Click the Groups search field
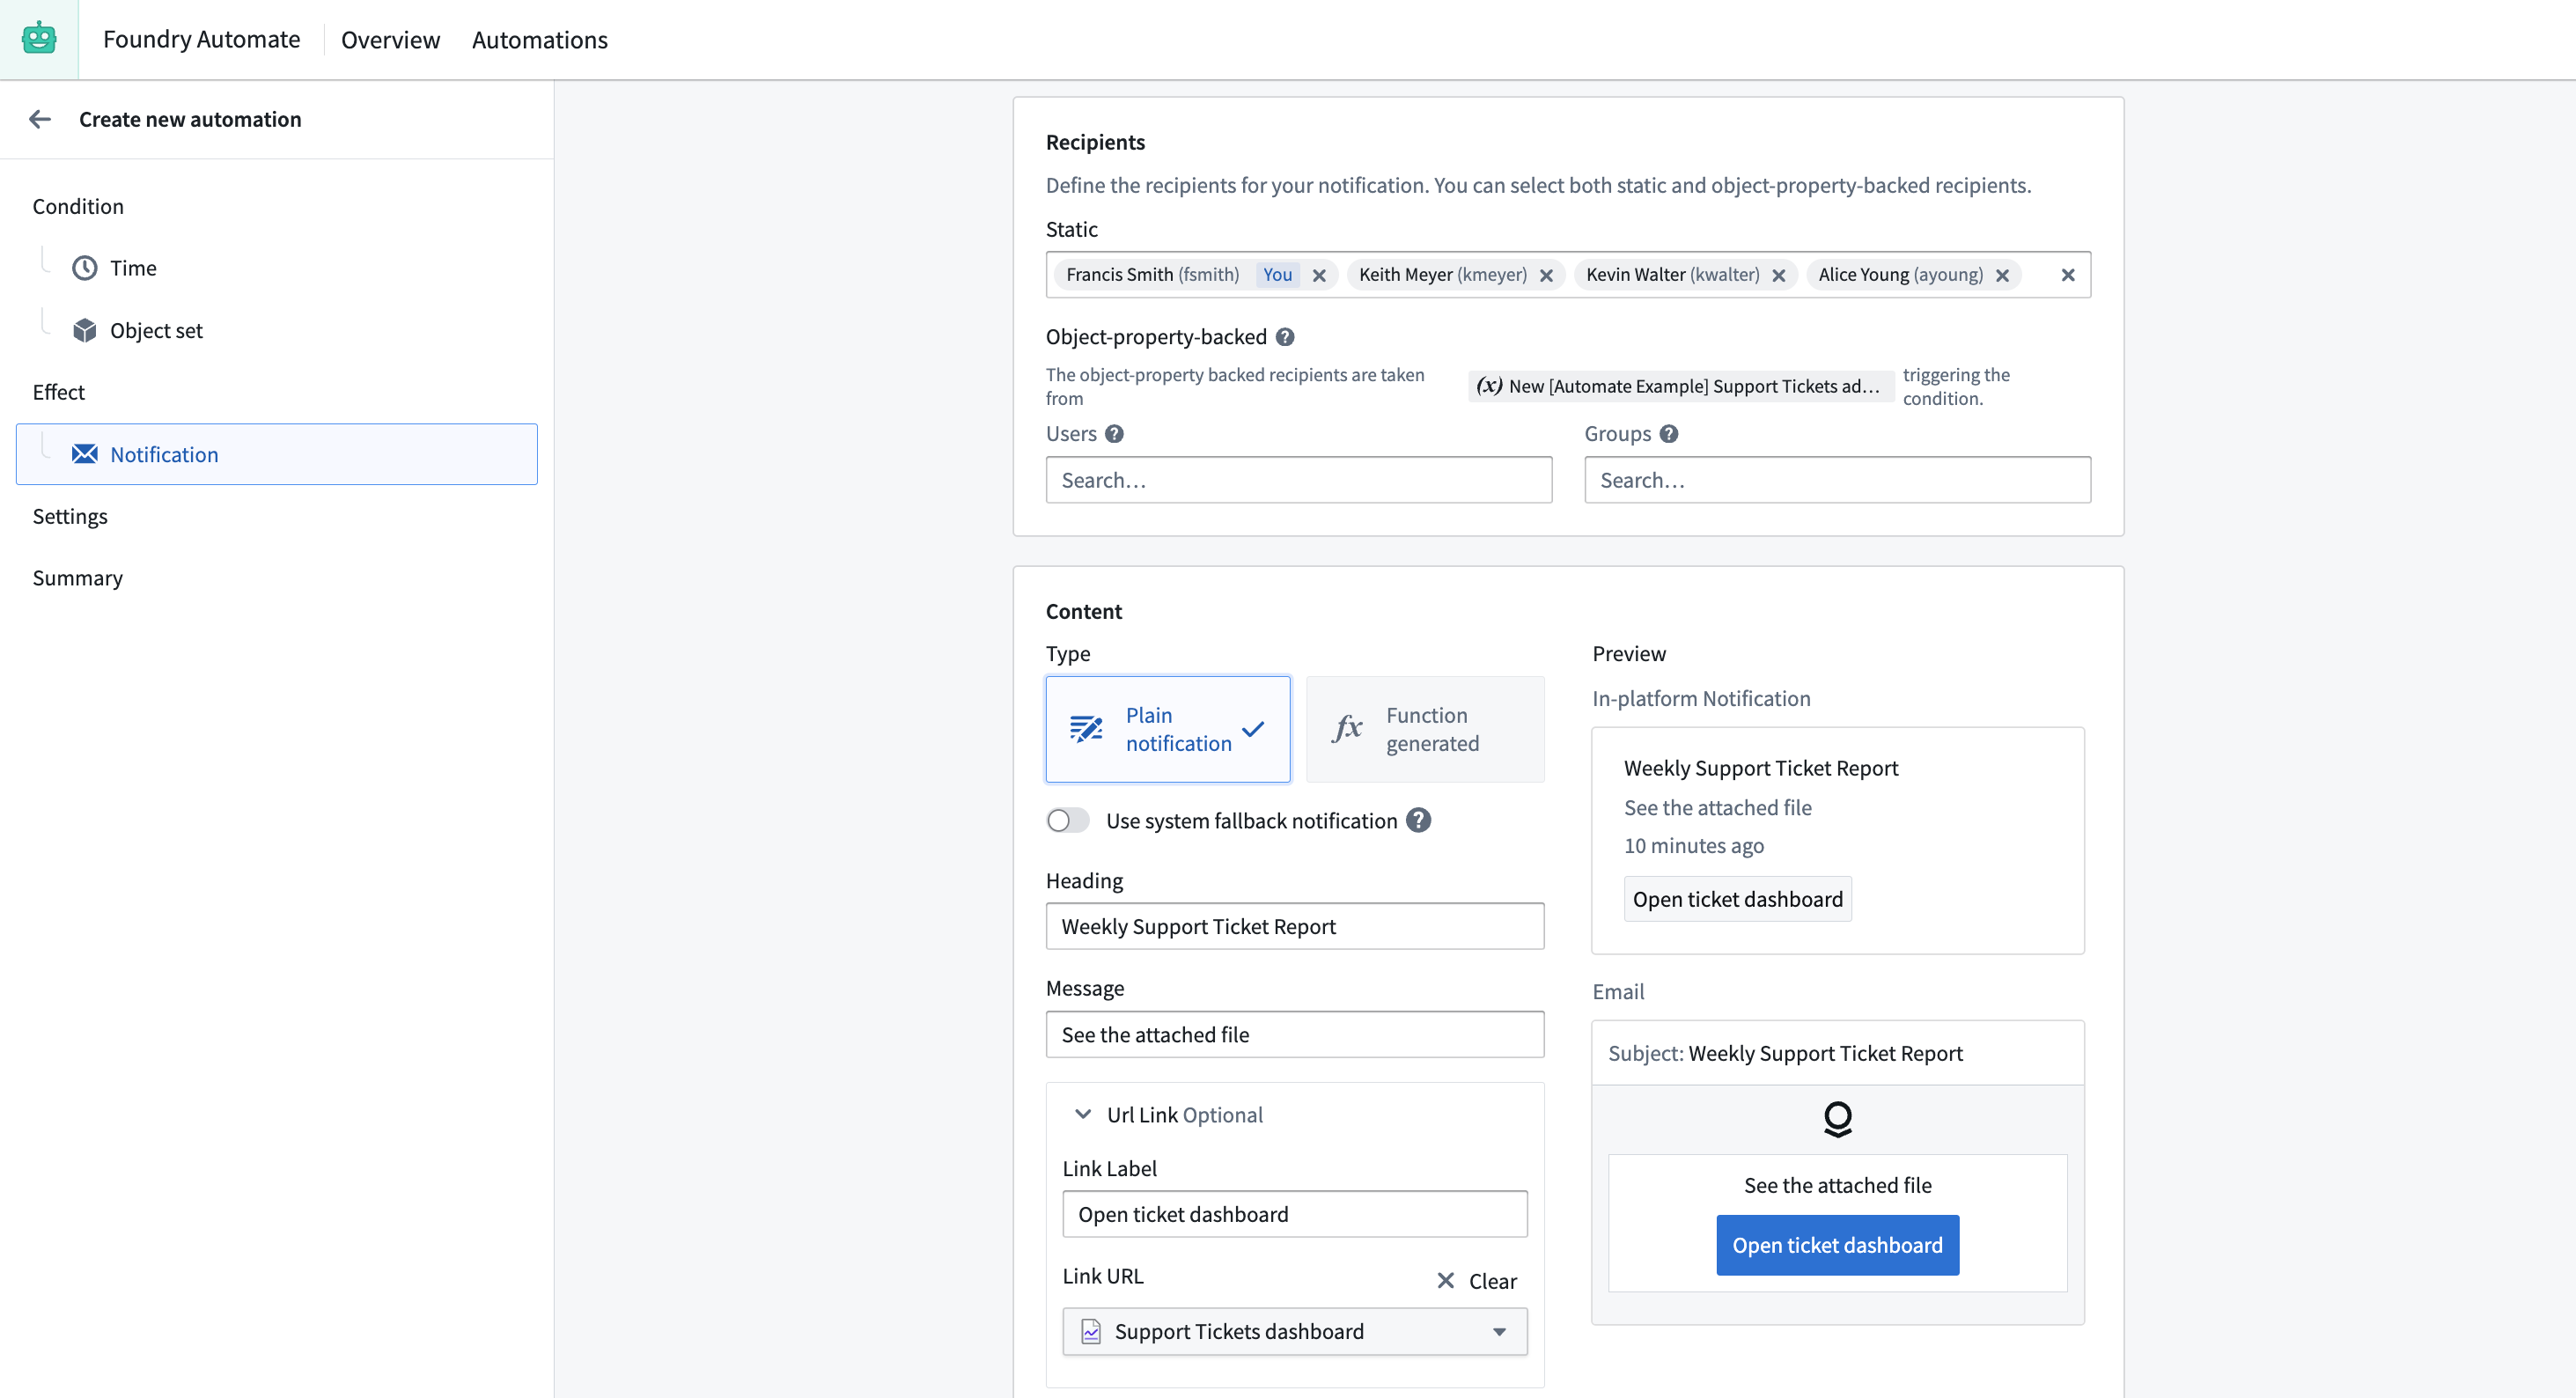The height and width of the screenshot is (1398, 2576). (x=1837, y=480)
